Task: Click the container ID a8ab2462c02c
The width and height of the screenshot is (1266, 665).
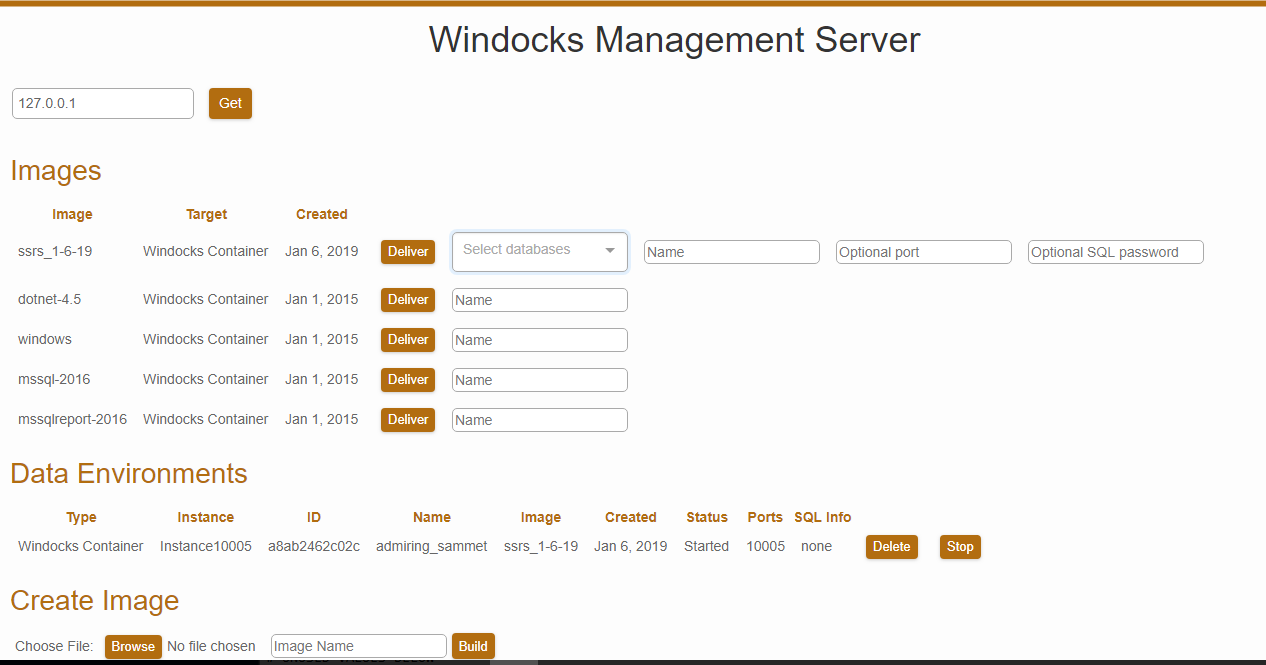Action: tap(314, 546)
